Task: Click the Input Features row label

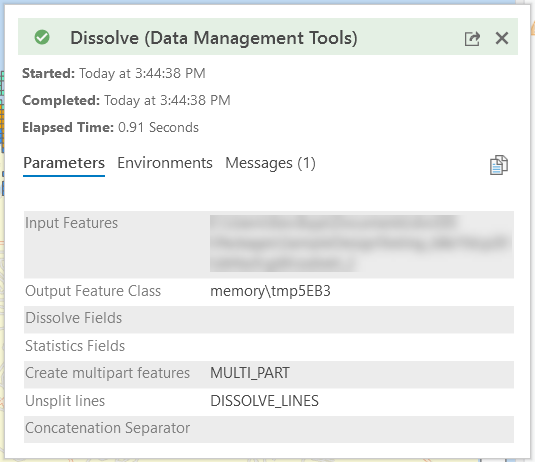Action: tap(72, 223)
